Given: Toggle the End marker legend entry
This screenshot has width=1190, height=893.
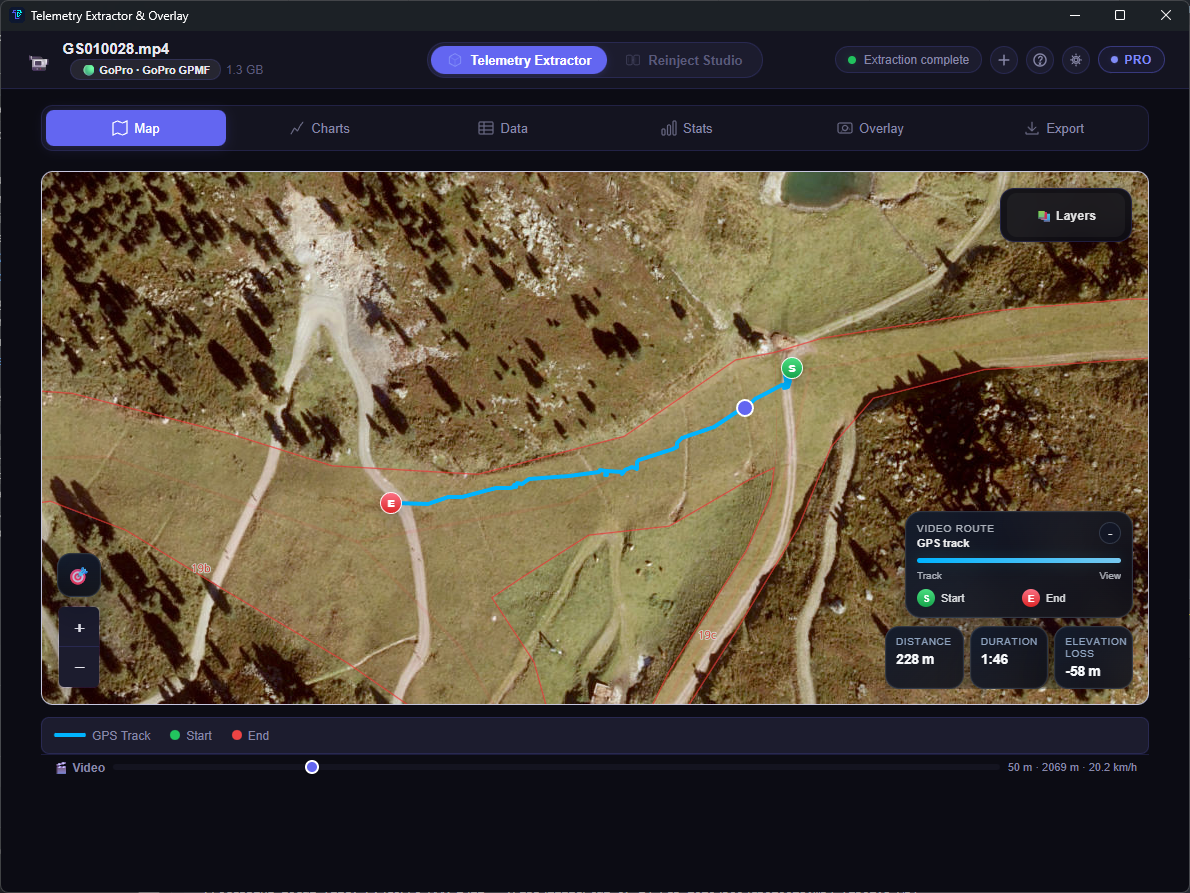Looking at the screenshot, I should [250, 735].
